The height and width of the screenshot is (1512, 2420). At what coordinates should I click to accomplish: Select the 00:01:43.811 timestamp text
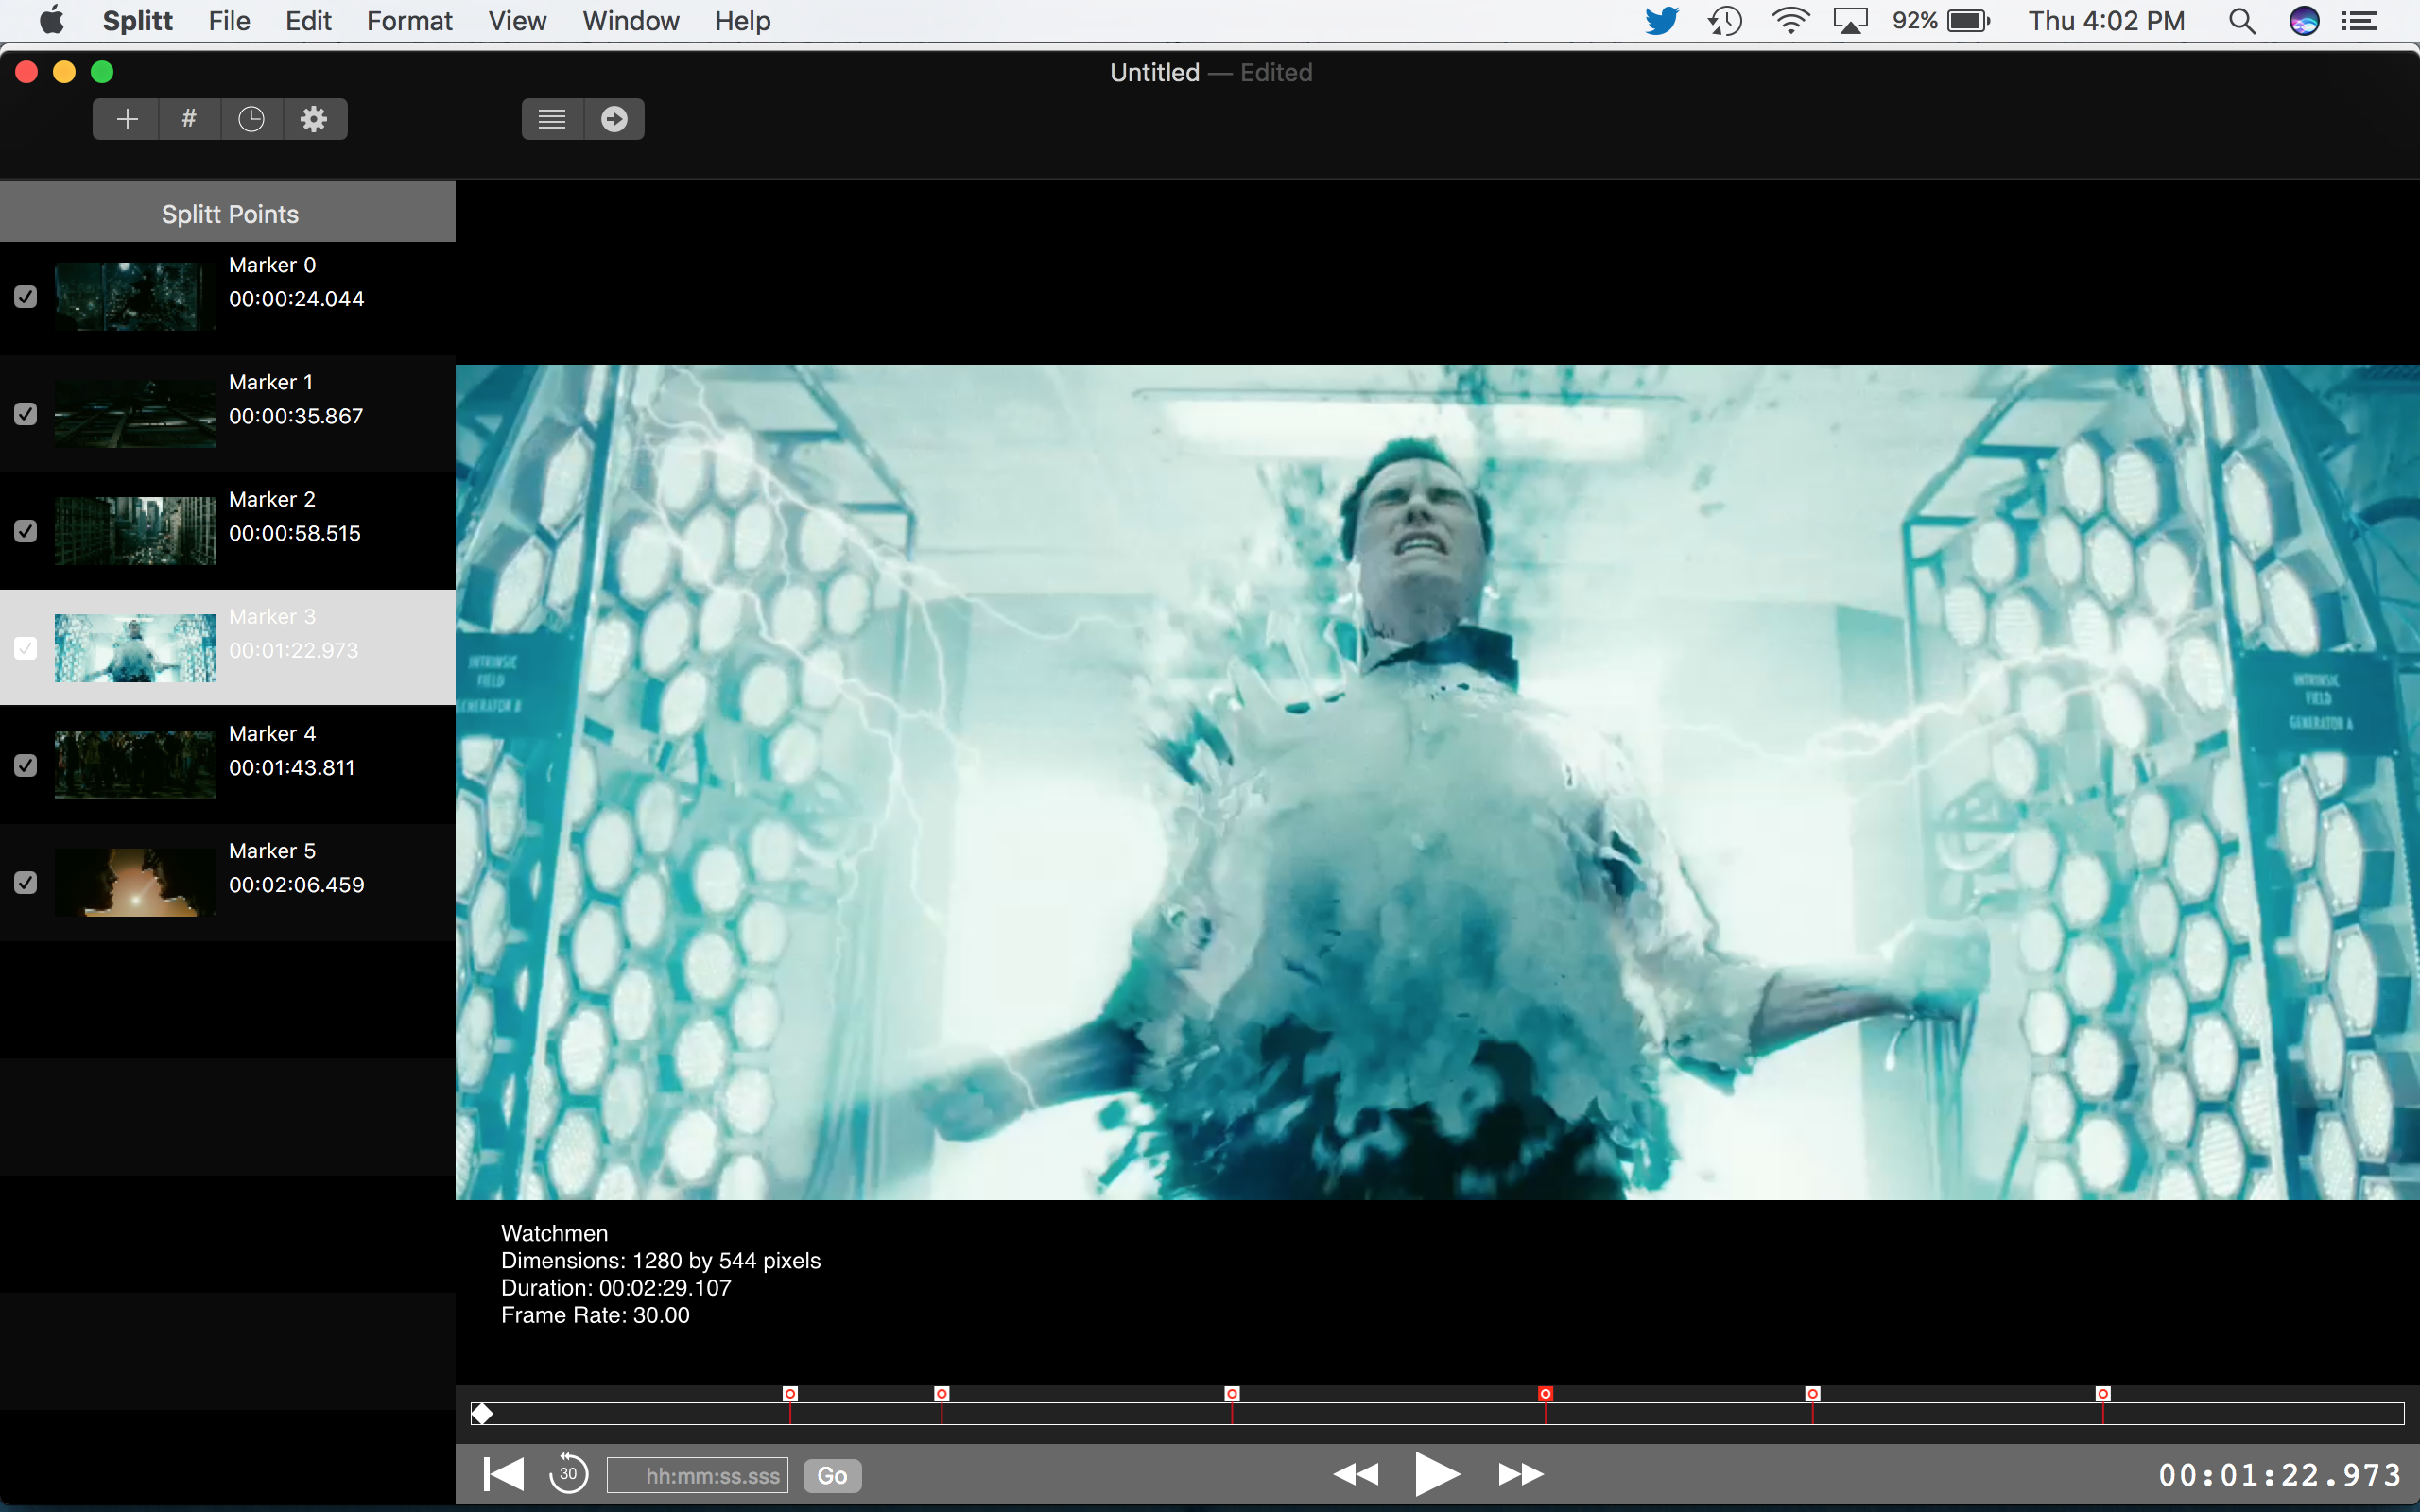click(x=292, y=767)
